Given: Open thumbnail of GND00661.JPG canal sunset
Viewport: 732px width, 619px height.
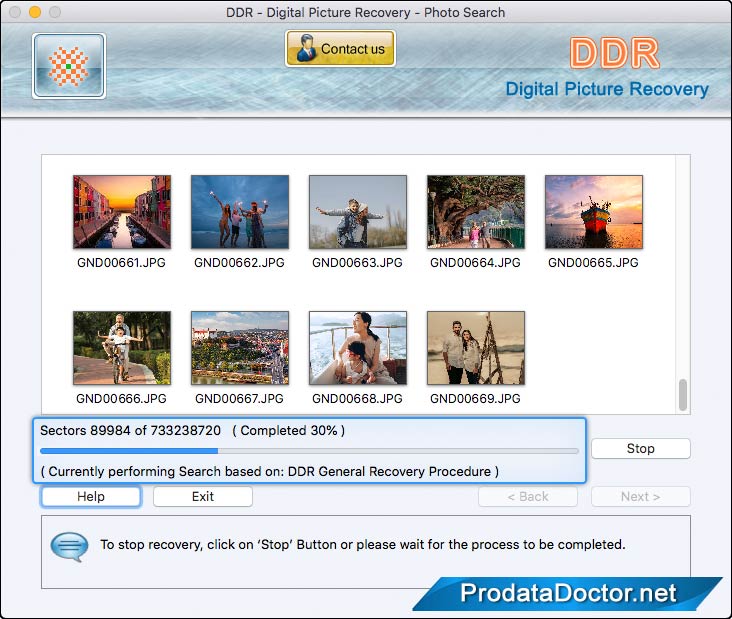Looking at the screenshot, I should coord(122,212).
